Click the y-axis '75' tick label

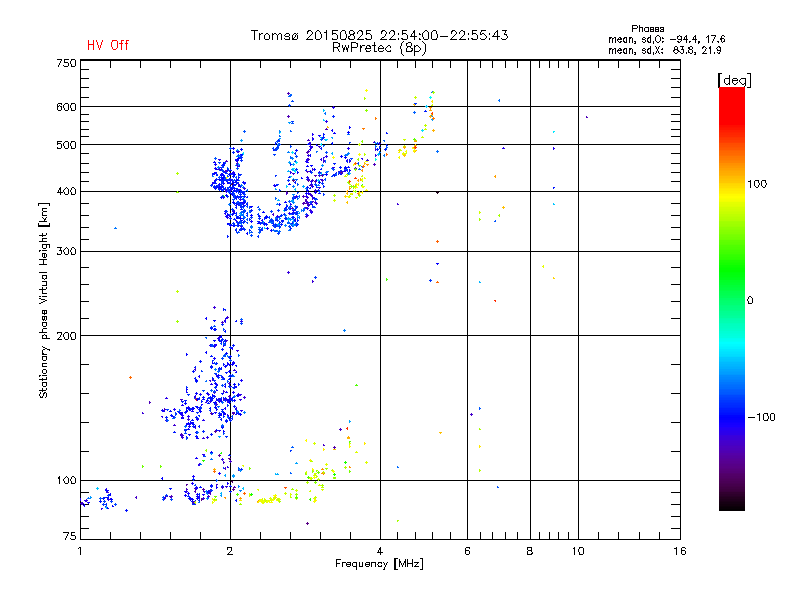(x=70, y=536)
